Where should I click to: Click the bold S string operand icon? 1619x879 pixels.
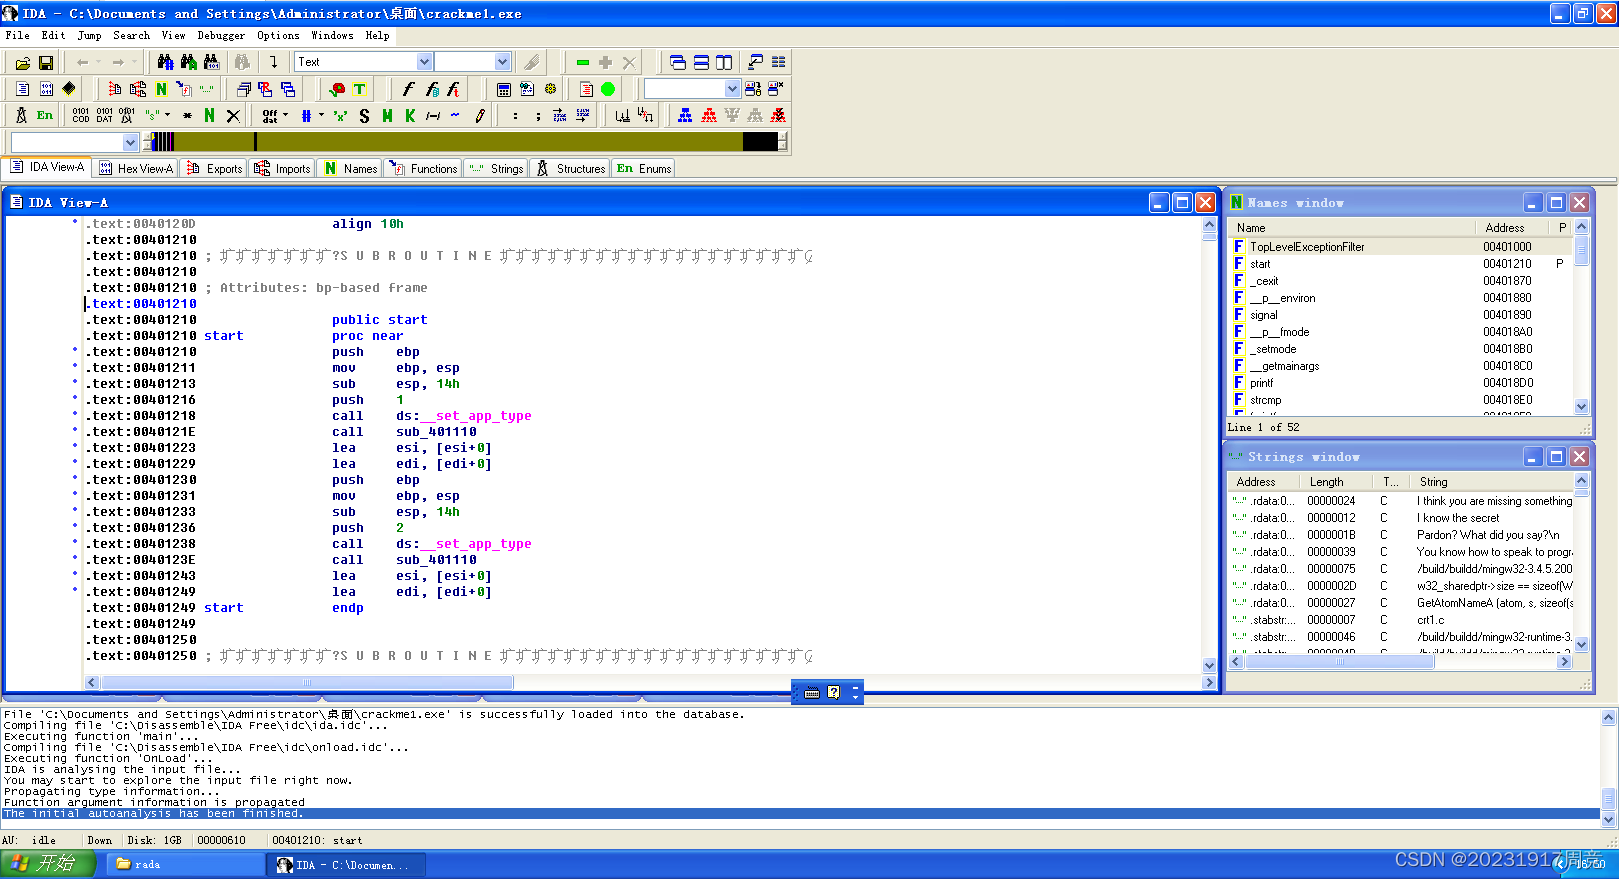point(364,116)
